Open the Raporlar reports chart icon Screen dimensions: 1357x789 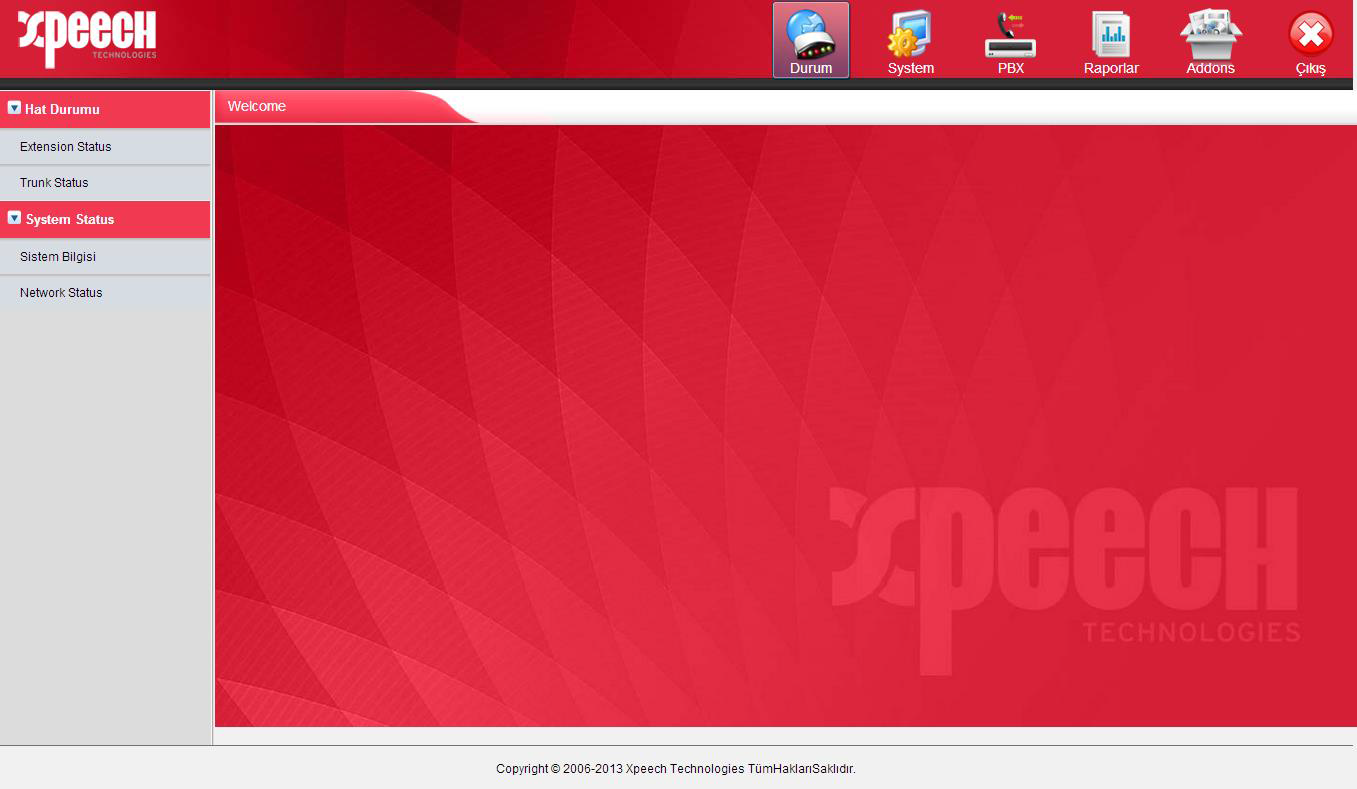1110,33
